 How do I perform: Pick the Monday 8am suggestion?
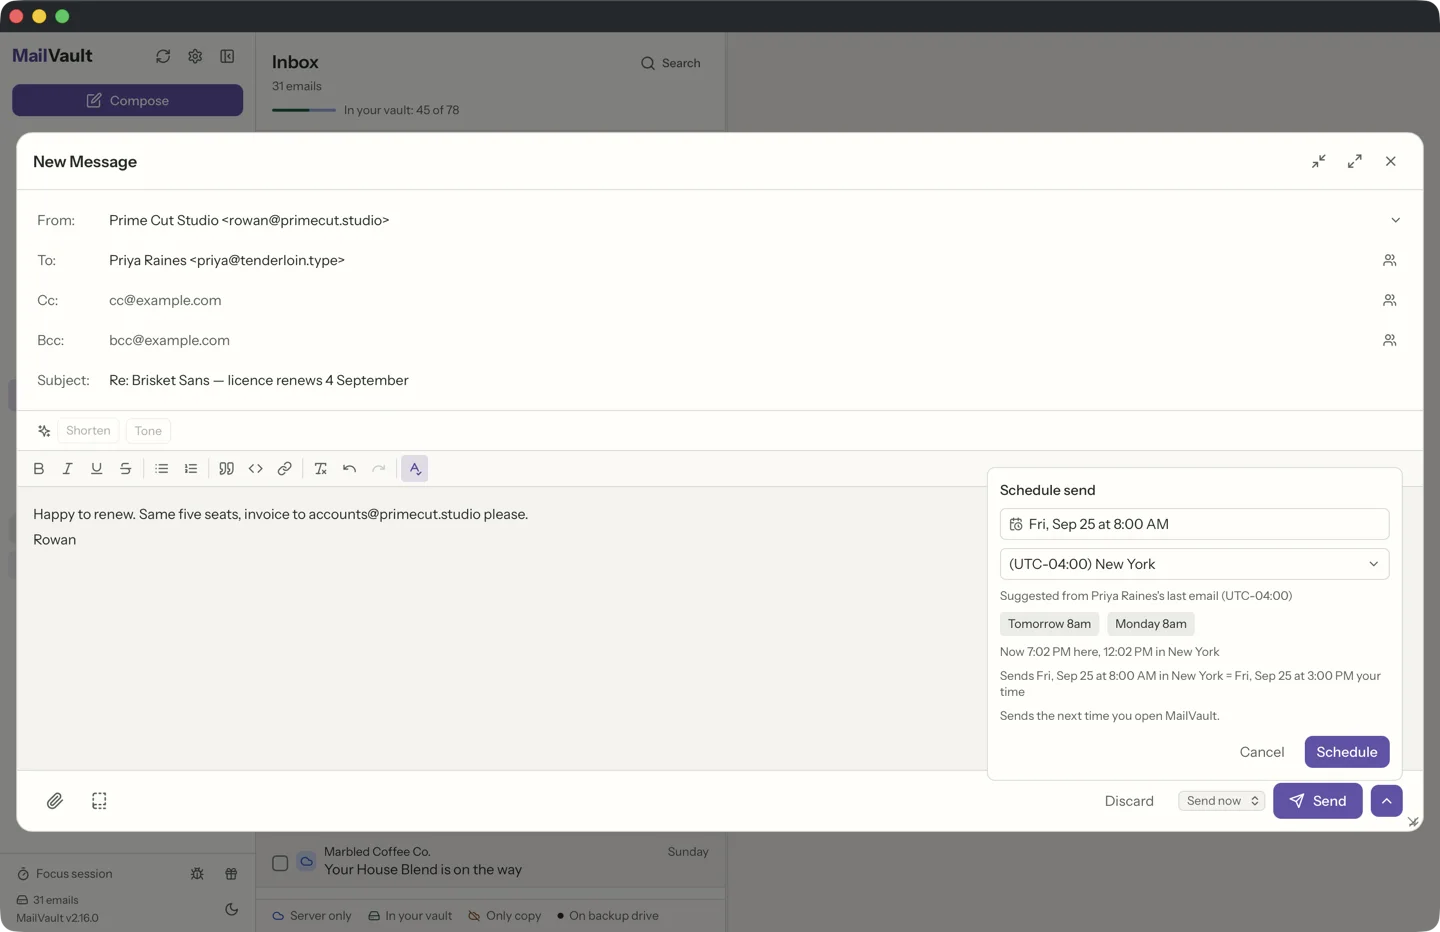pyautogui.click(x=1151, y=624)
